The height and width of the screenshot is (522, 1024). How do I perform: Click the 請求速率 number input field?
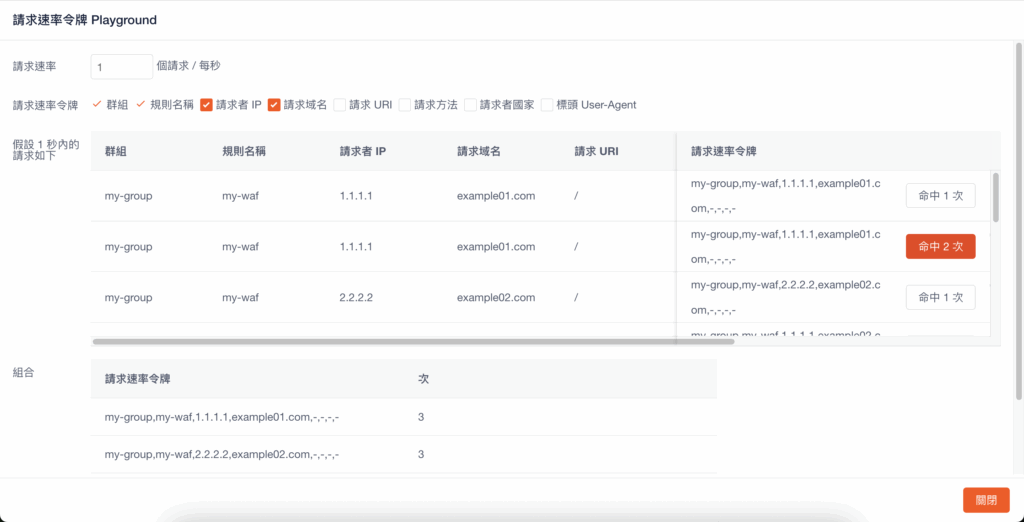coord(121,66)
